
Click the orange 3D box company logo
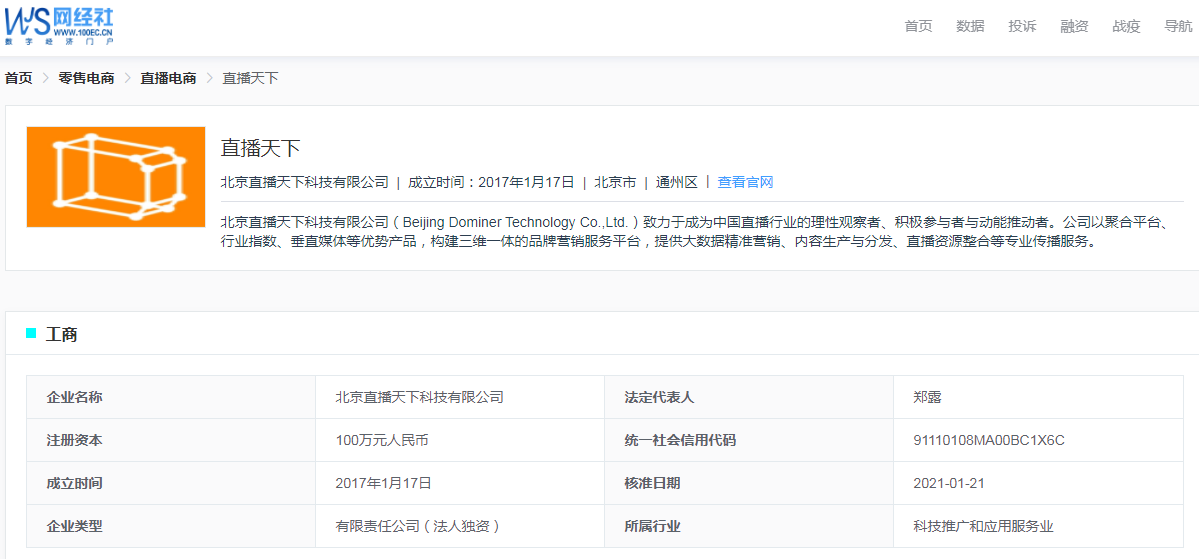(116, 177)
